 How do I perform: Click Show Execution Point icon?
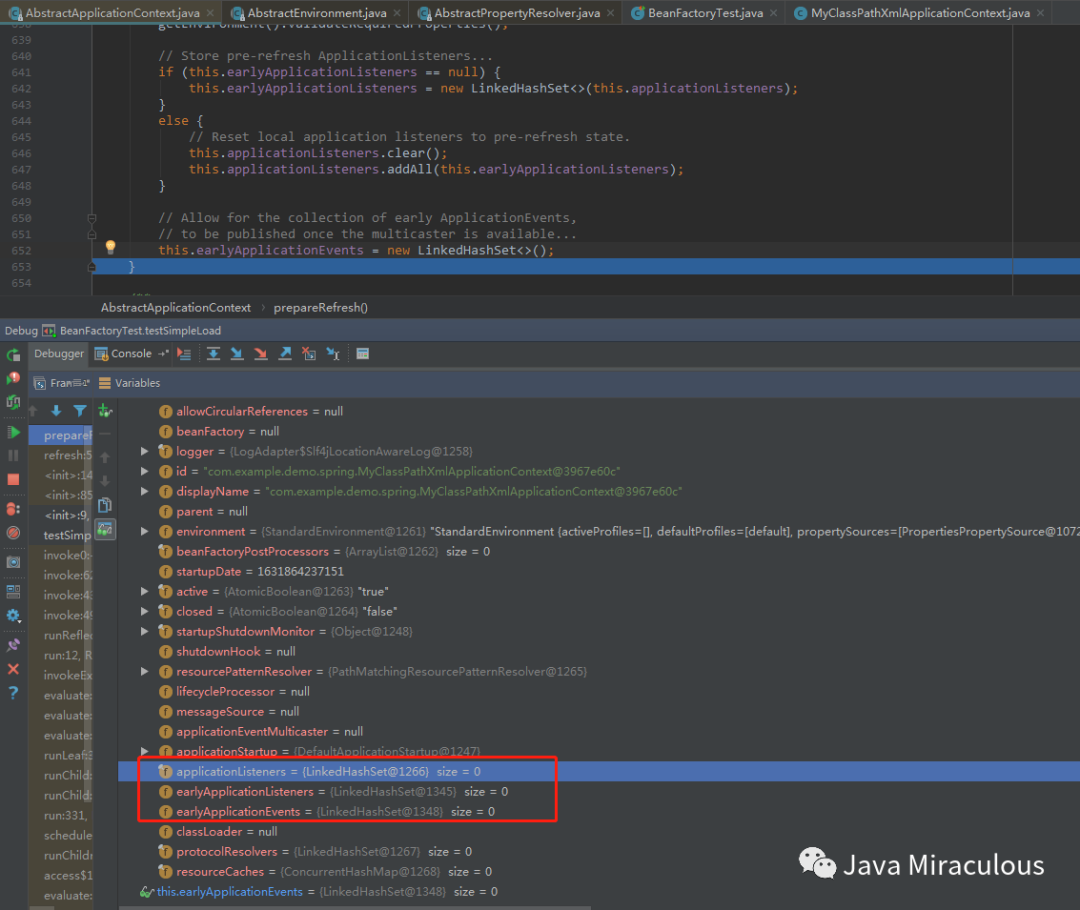184,354
